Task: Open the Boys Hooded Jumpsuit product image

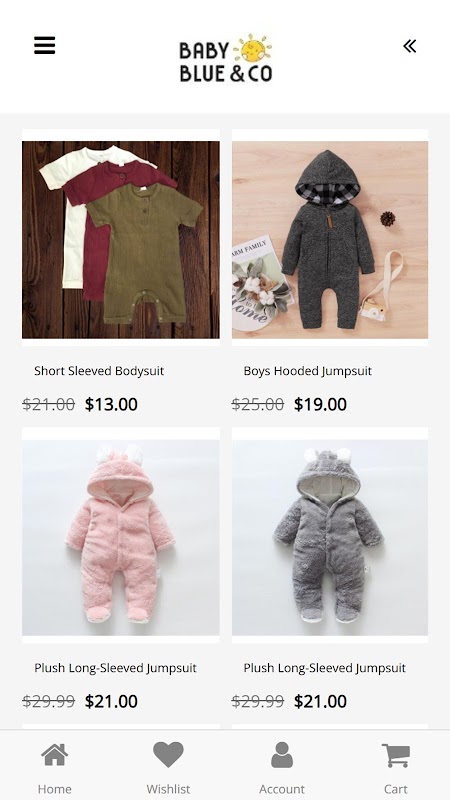Action: pyautogui.click(x=330, y=240)
